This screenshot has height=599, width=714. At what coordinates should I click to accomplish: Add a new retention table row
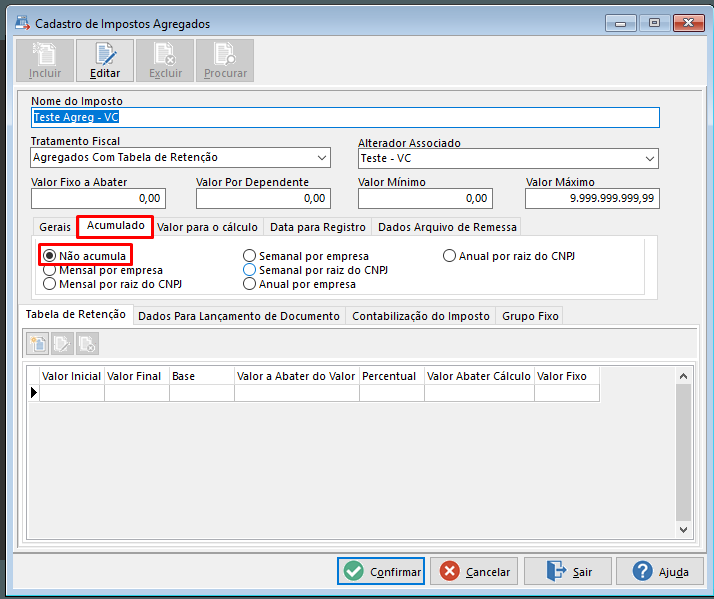pyautogui.click(x=37, y=343)
